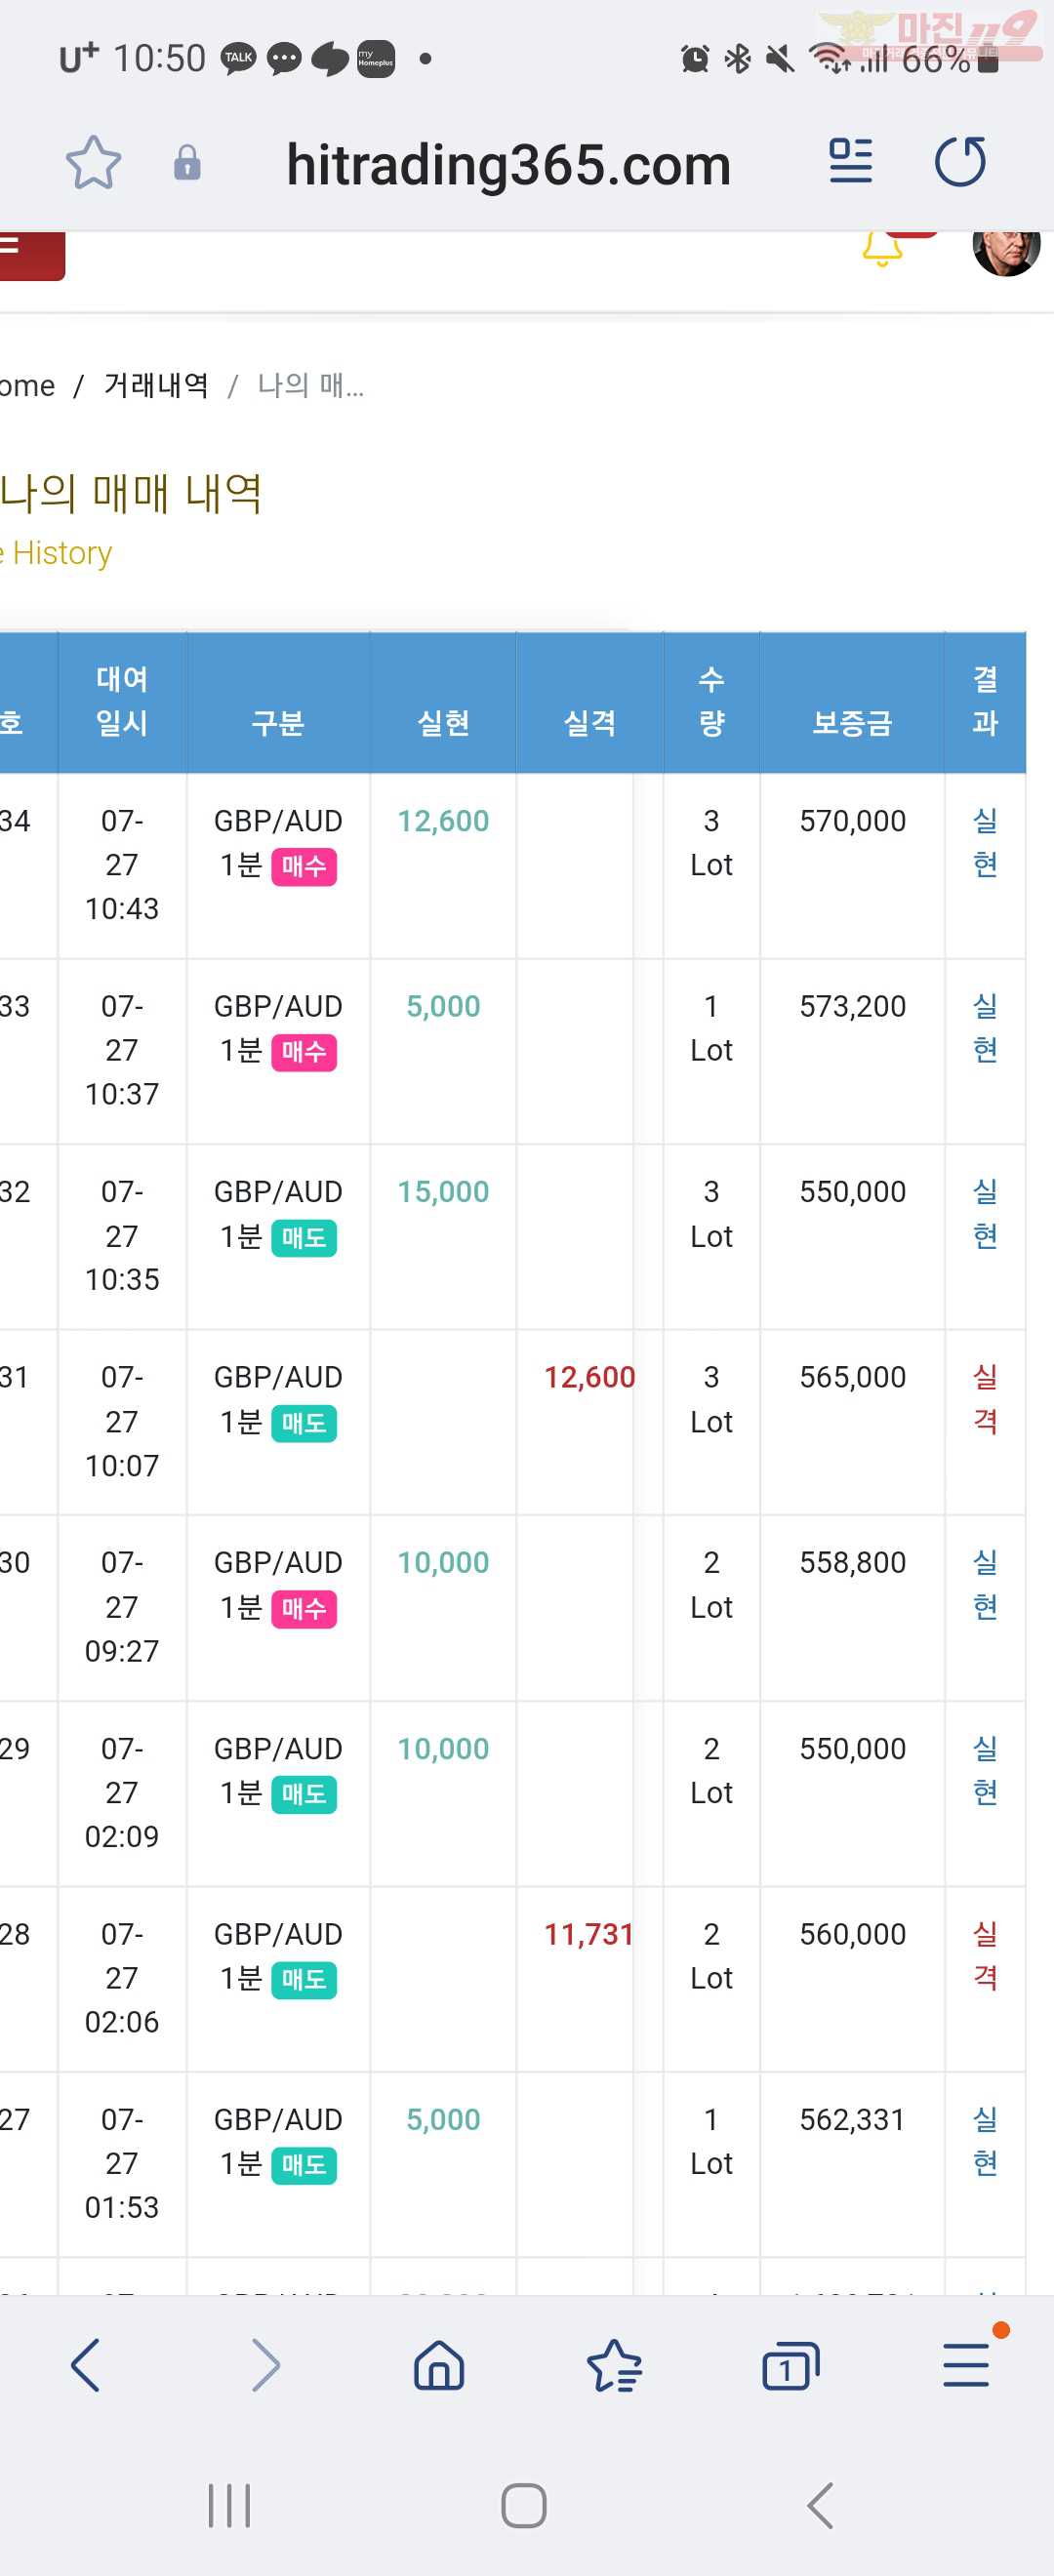Image resolution: width=1054 pixels, height=2576 pixels.
Task: Tap the padlock site security icon
Action: (187, 163)
